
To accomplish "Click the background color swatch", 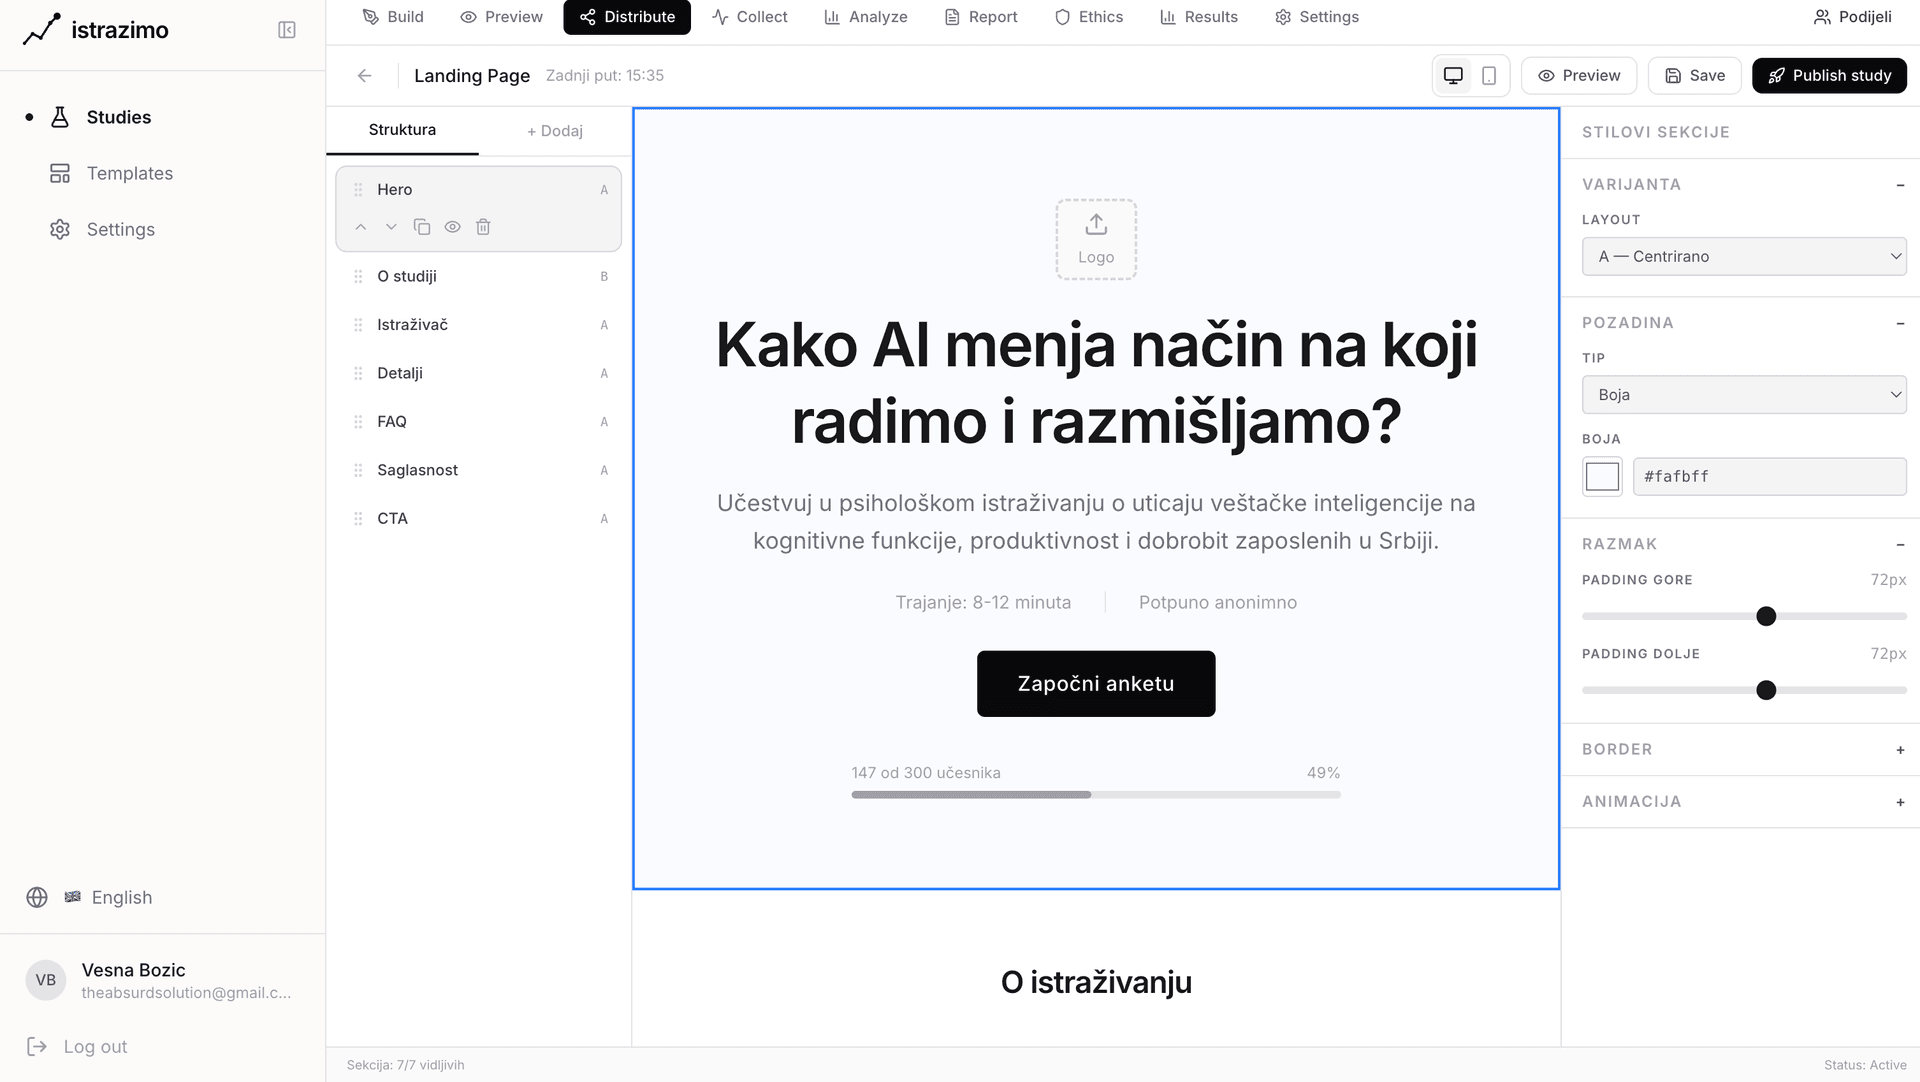I will coord(1602,476).
